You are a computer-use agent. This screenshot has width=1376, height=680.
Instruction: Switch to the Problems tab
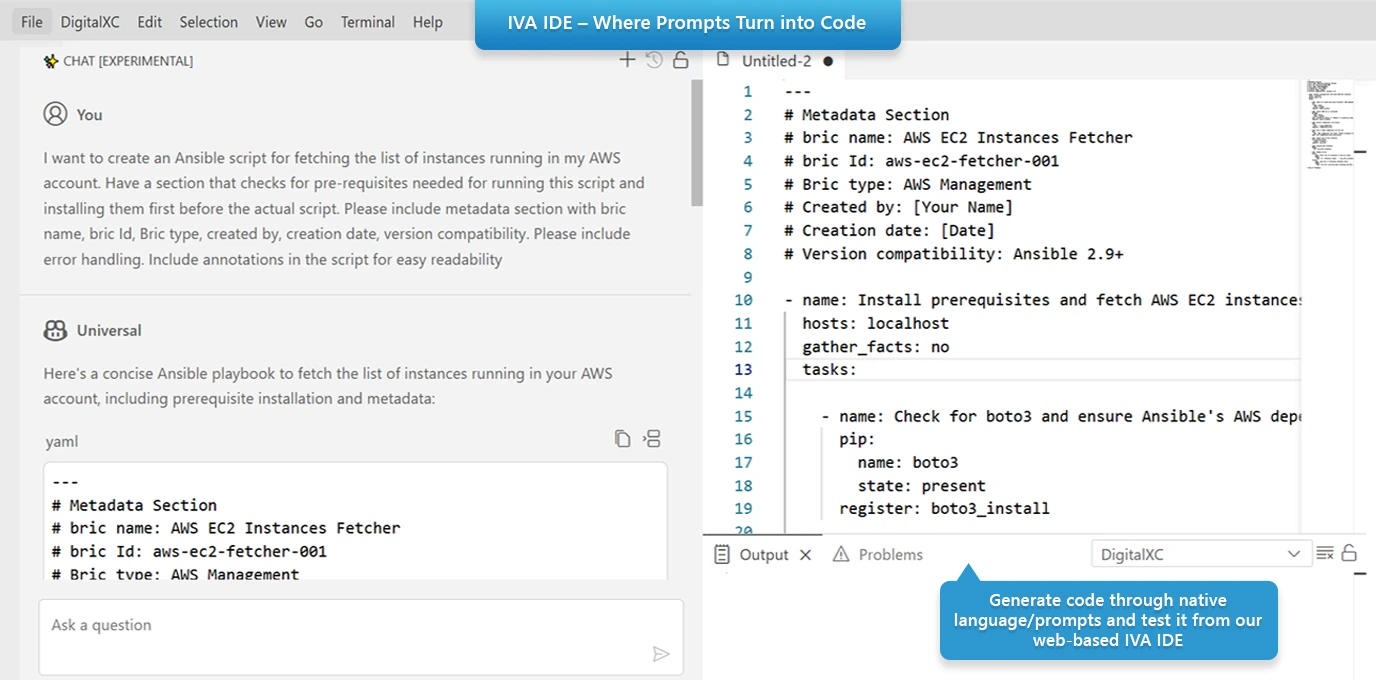(878, 555)
